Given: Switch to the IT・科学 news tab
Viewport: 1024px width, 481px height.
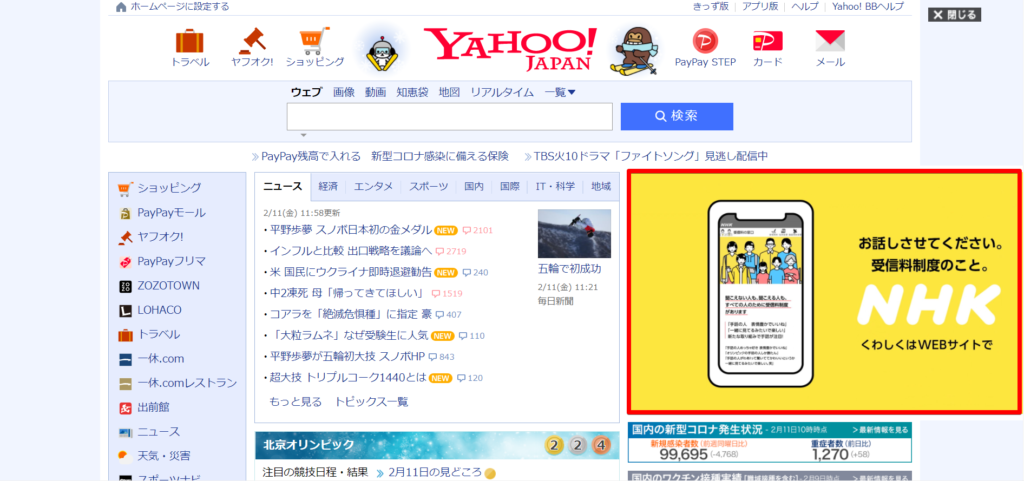Looking at the screenshot, I should [x=556, y=187].
